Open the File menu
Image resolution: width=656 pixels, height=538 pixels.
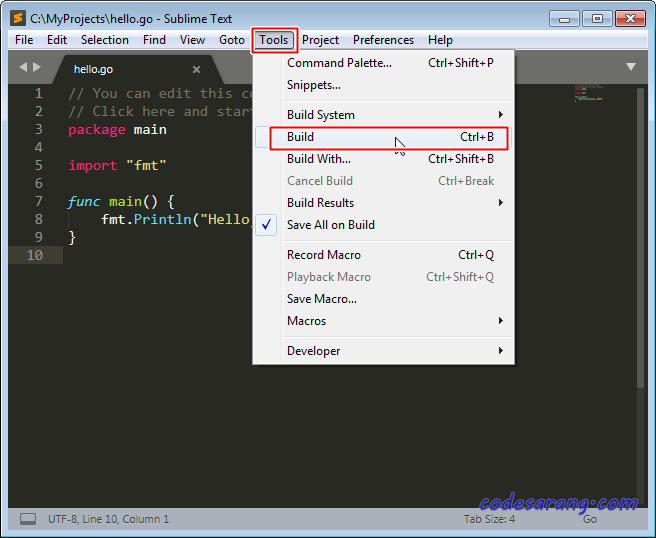24,40
